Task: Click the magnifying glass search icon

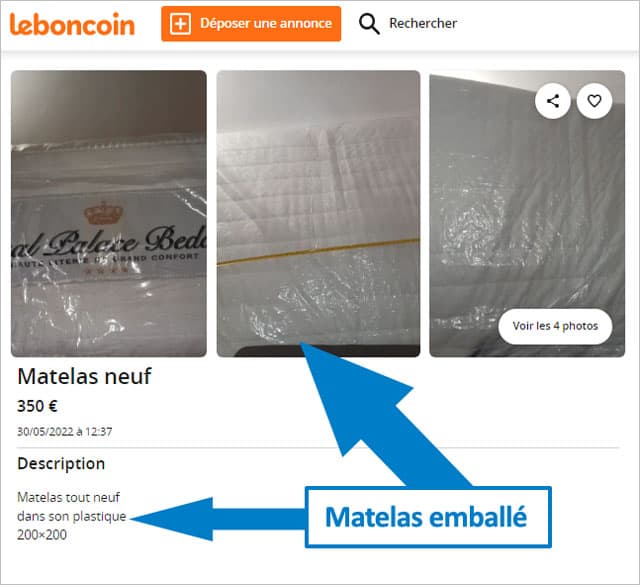Action: pos(369,24)
